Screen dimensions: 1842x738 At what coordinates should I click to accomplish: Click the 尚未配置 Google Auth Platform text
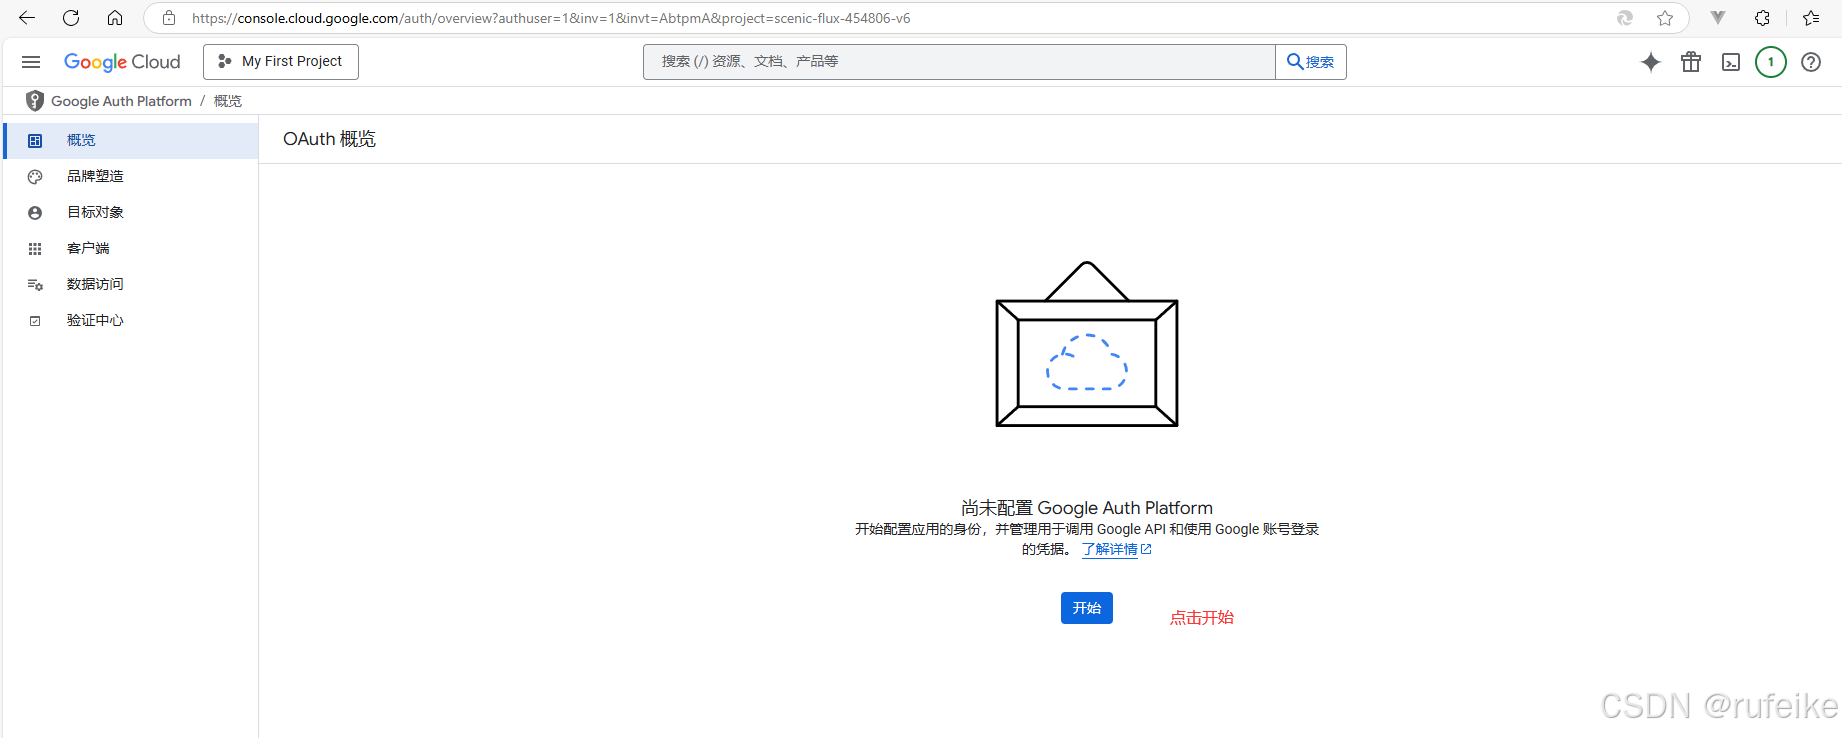(x=1087, y=508)
